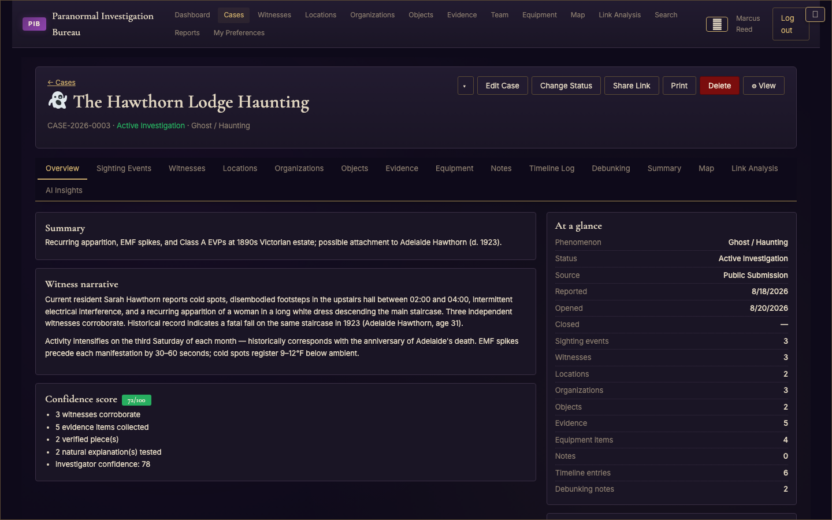This screenshot has width=832, height=520.
Task: Switch to the case Objects tab
Action: click(354, 168)
